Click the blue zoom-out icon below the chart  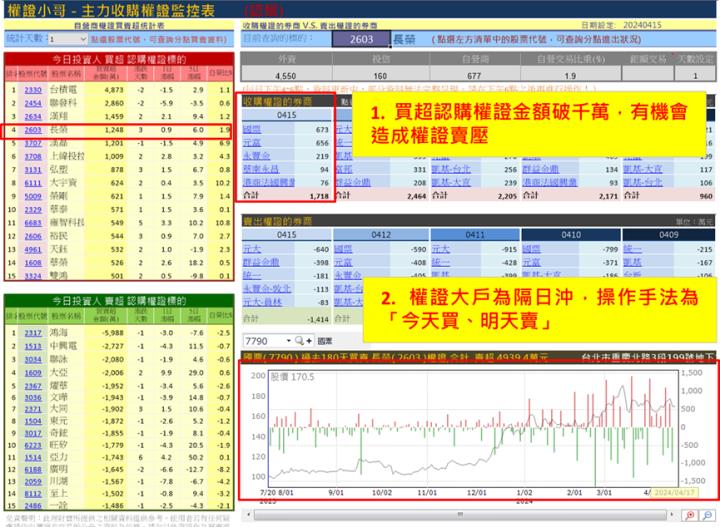708,515
